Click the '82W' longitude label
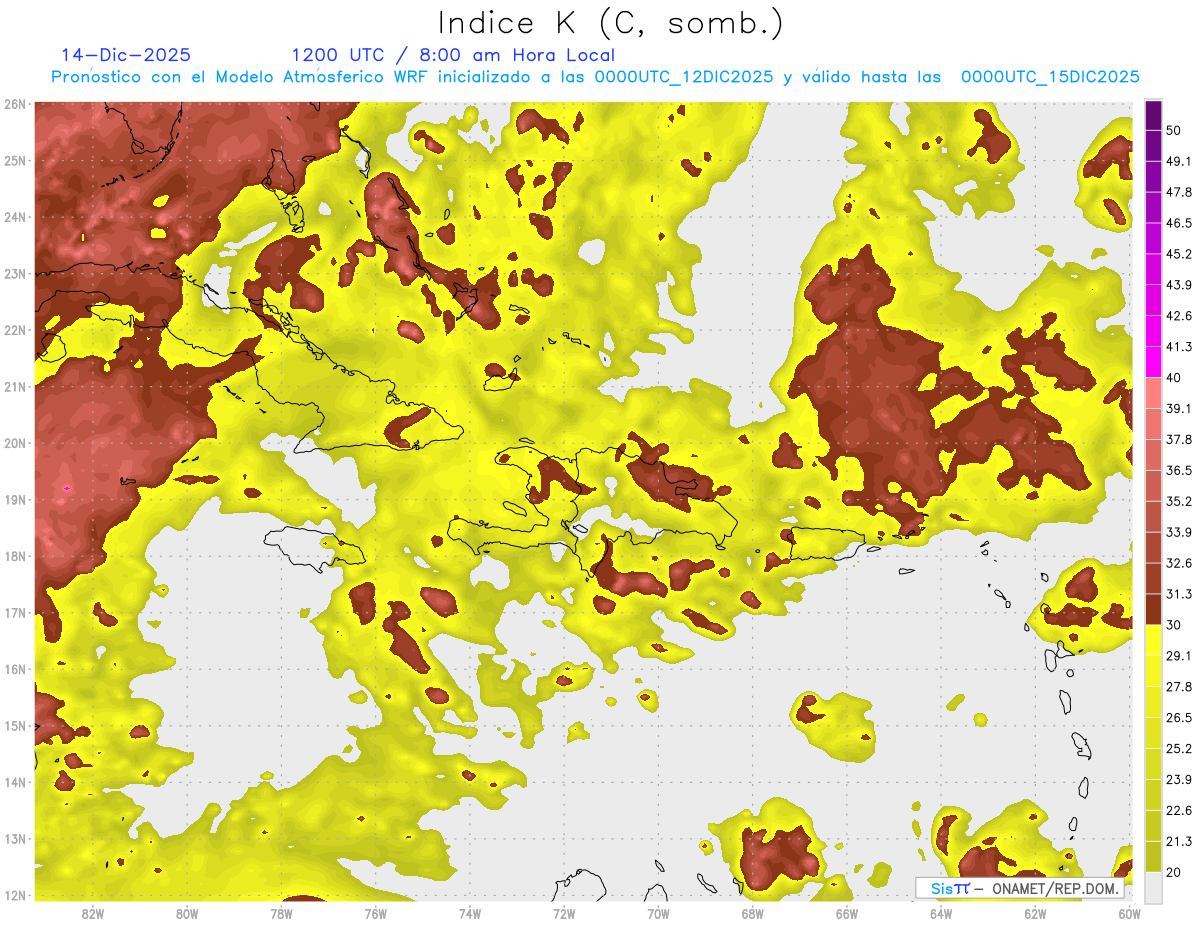 coord(93,914)
